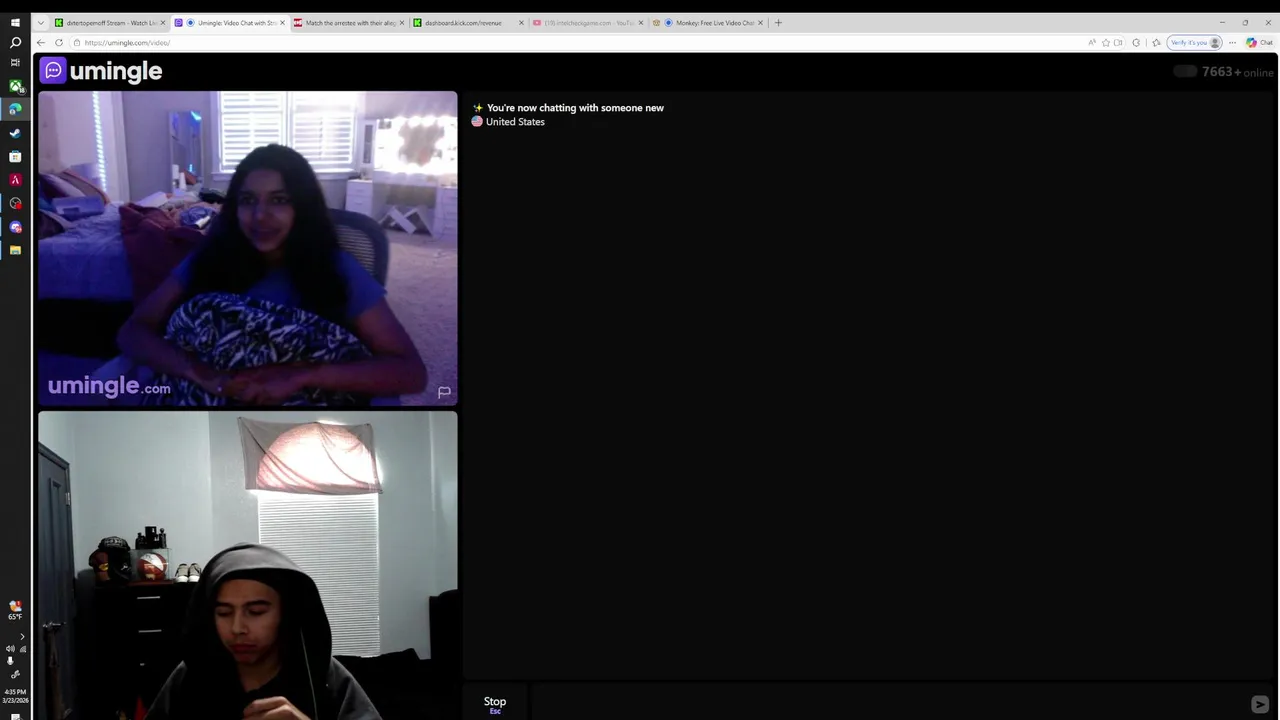The width and height of the screenshot is (1280, 720).
Task: Open the Copilot Chat sidebar
Action: (x=1259, y=43)
